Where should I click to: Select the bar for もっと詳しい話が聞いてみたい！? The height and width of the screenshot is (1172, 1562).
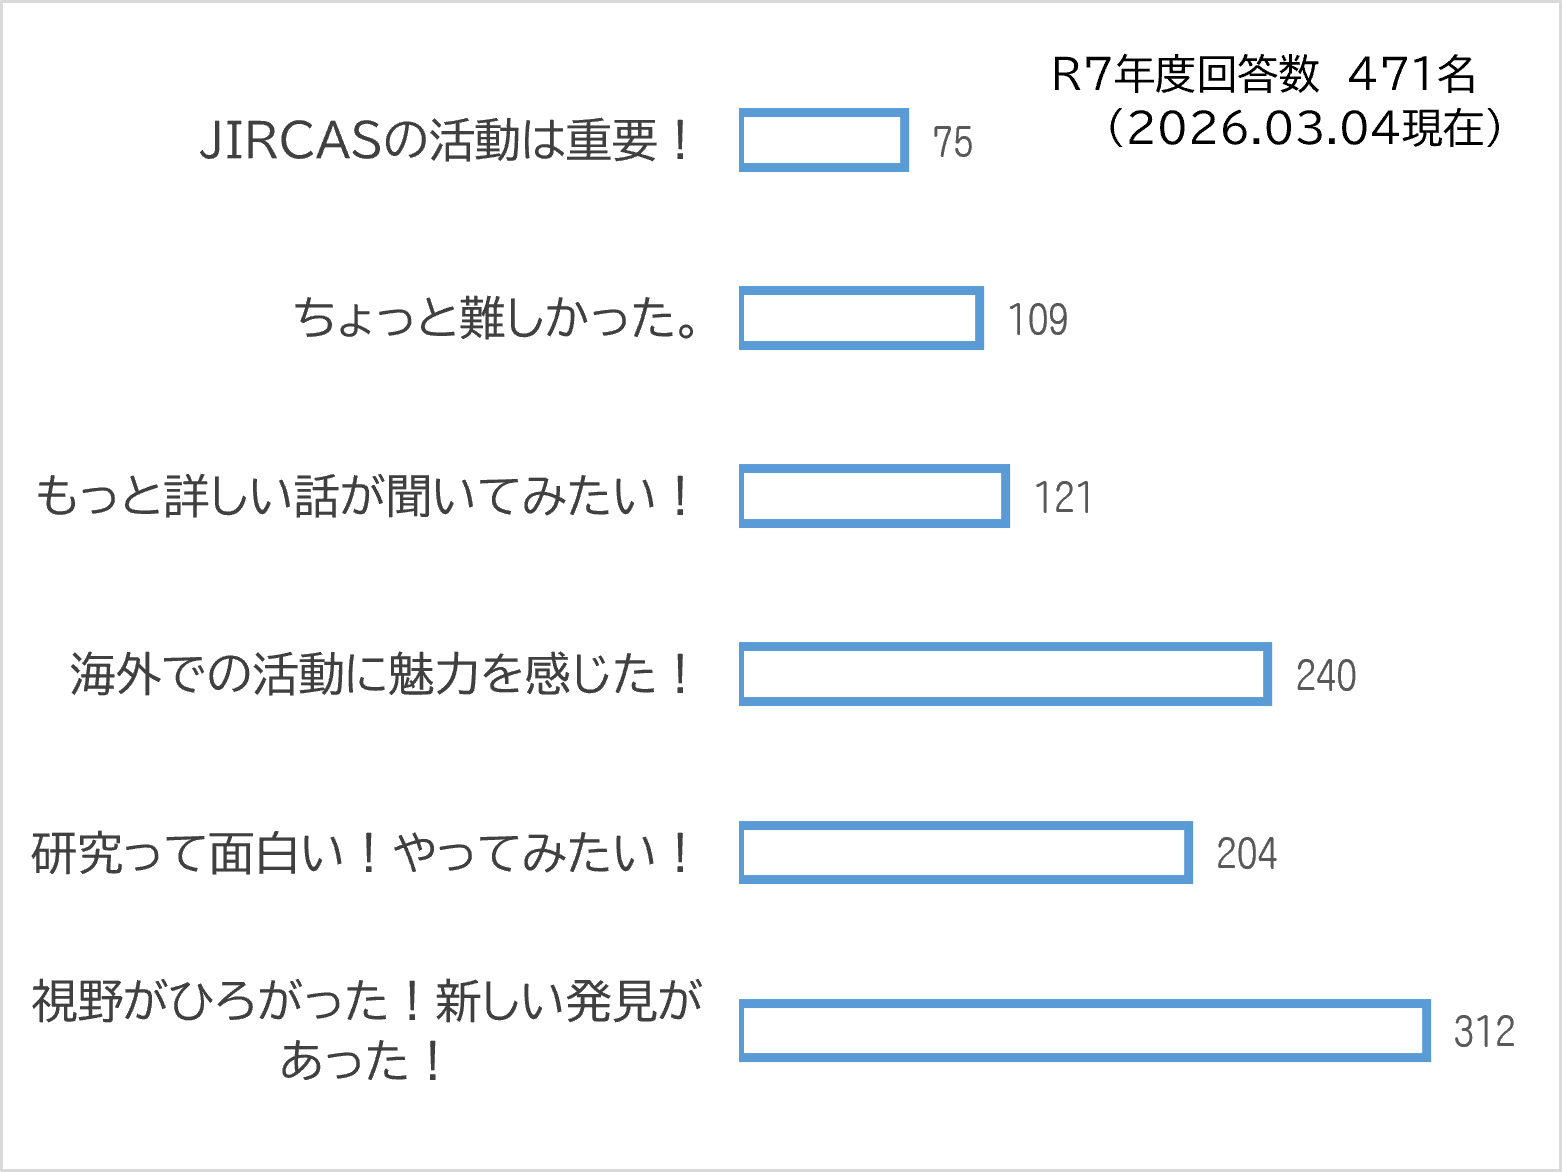874,496
